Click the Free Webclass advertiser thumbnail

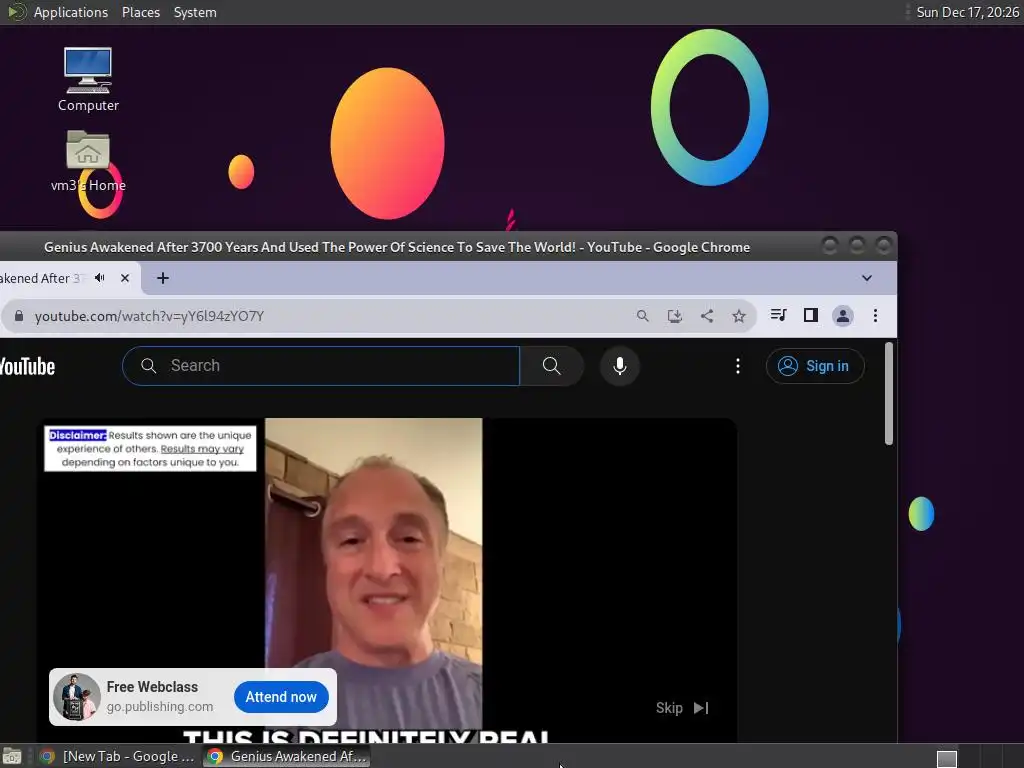tap(76, 697)
